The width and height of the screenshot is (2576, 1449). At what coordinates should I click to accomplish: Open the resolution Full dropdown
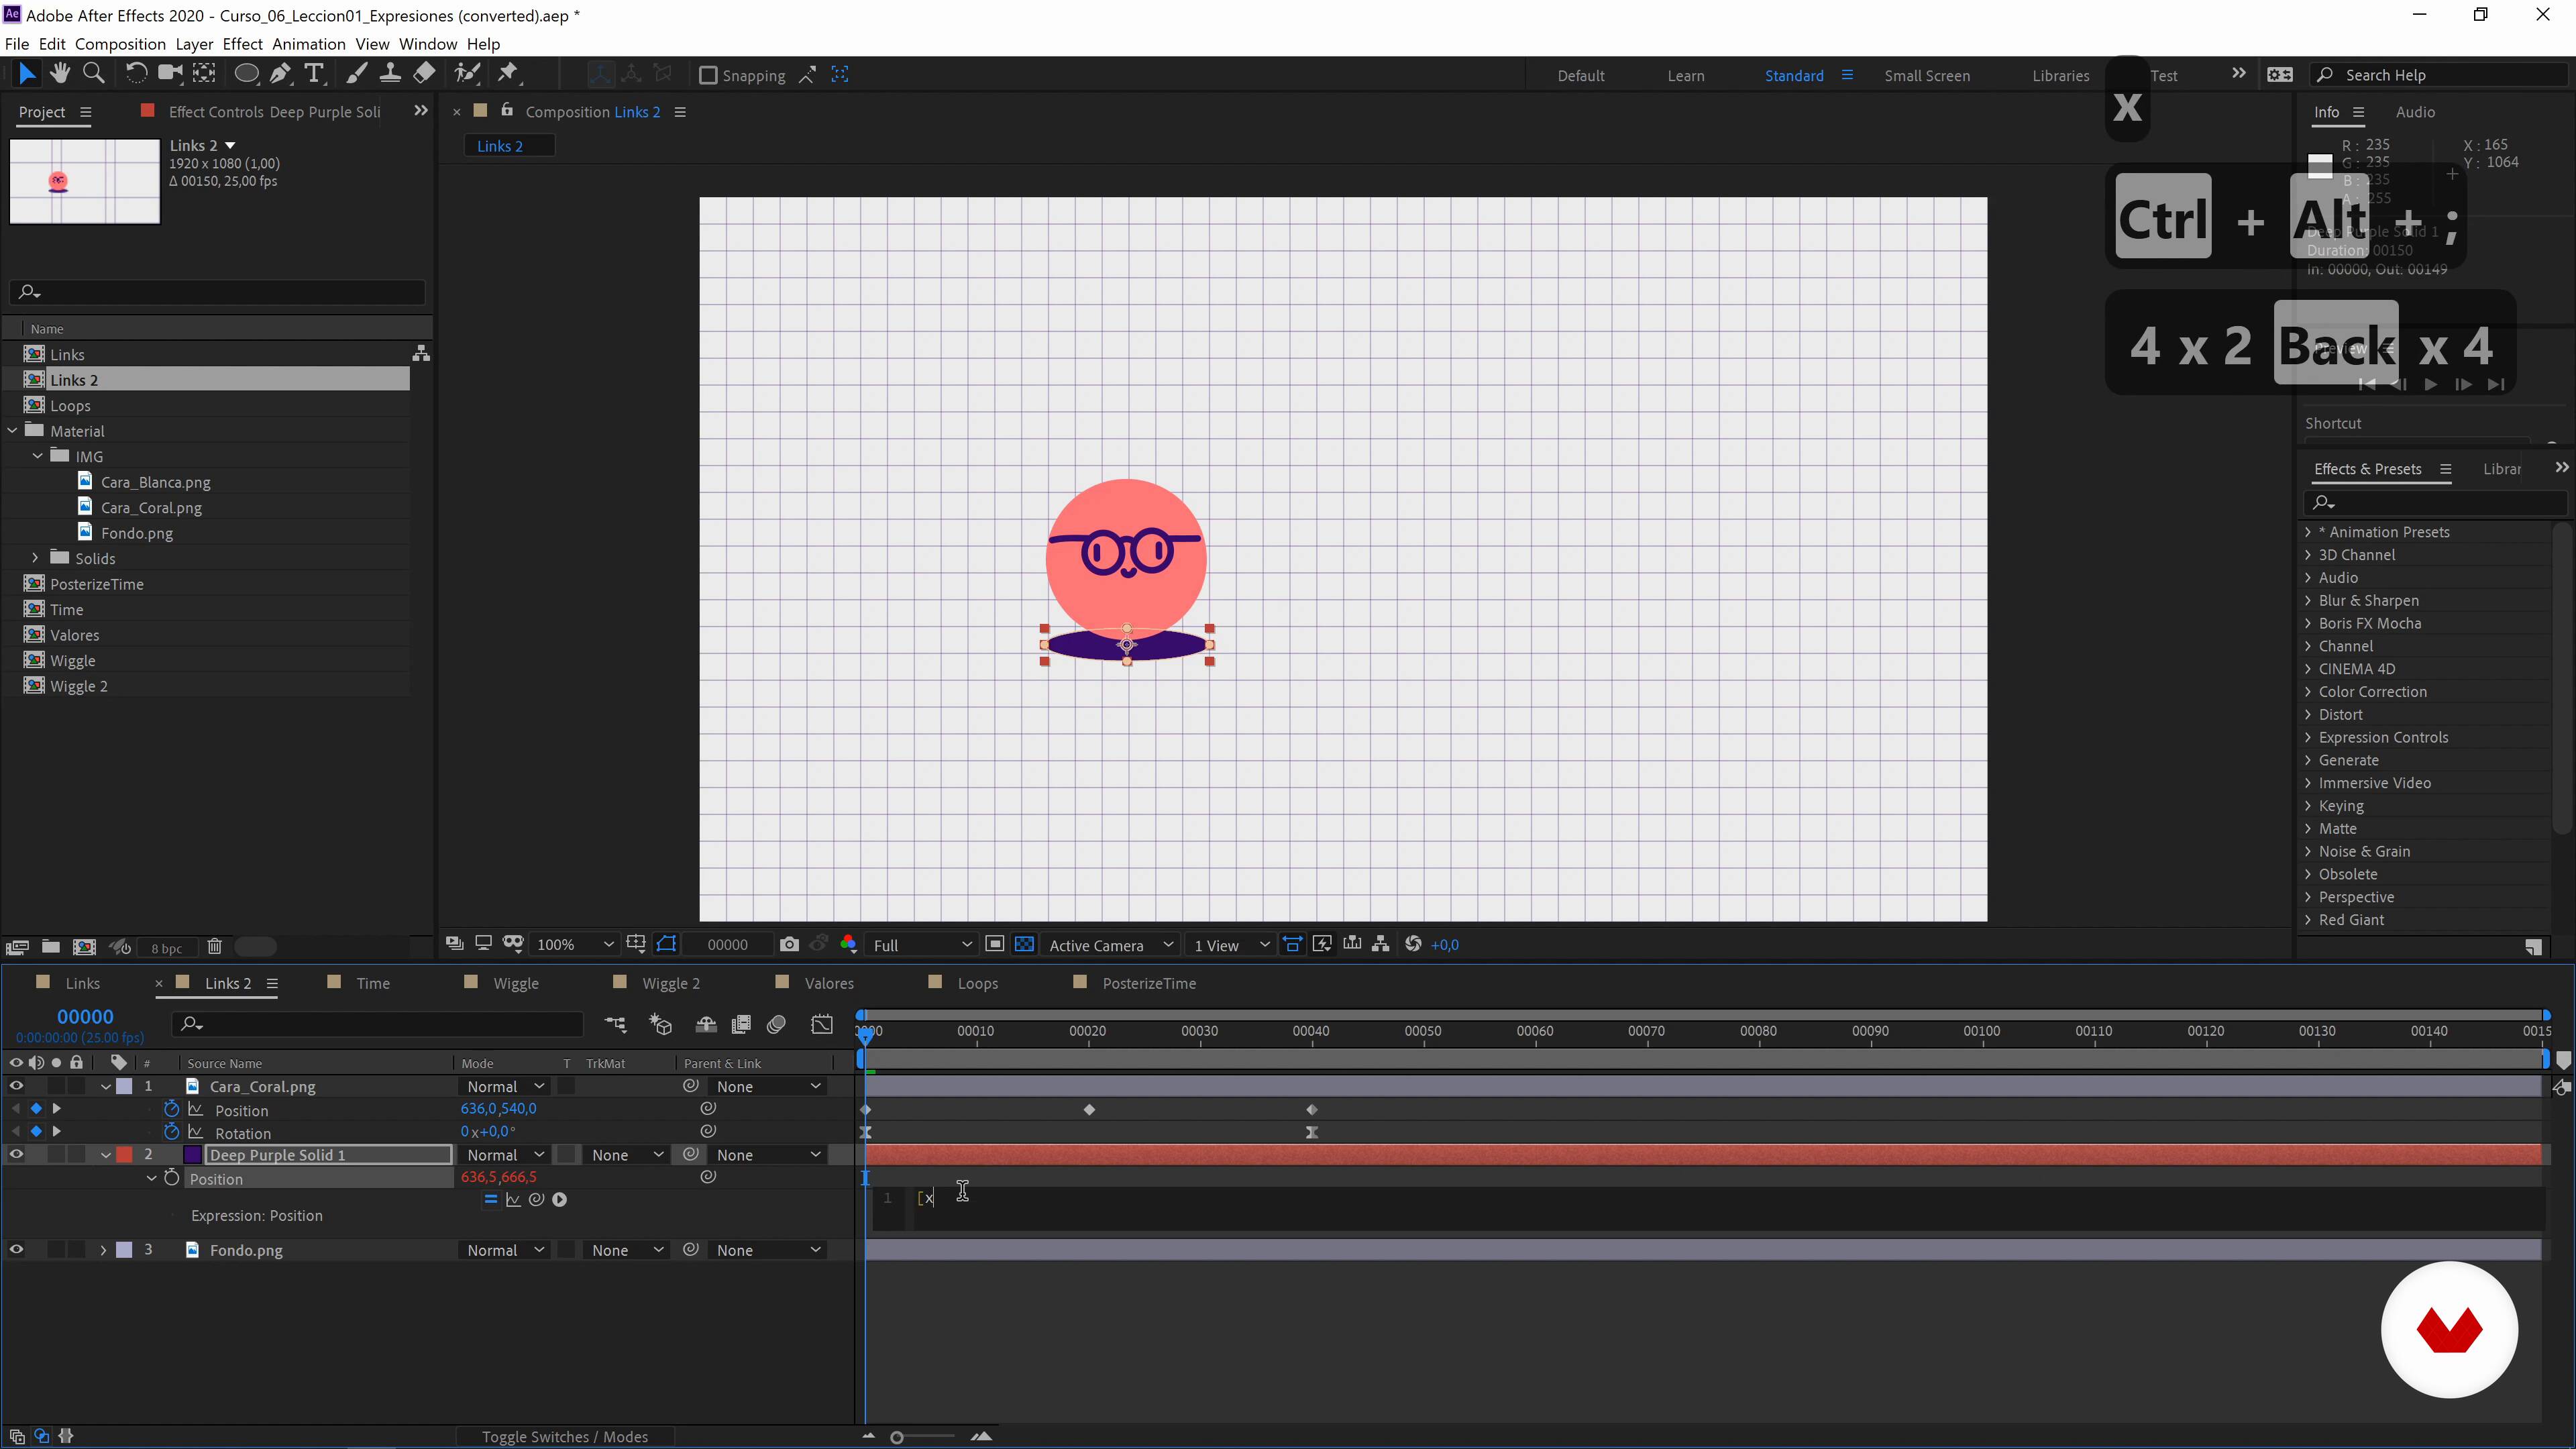click(x=921, y=945)
